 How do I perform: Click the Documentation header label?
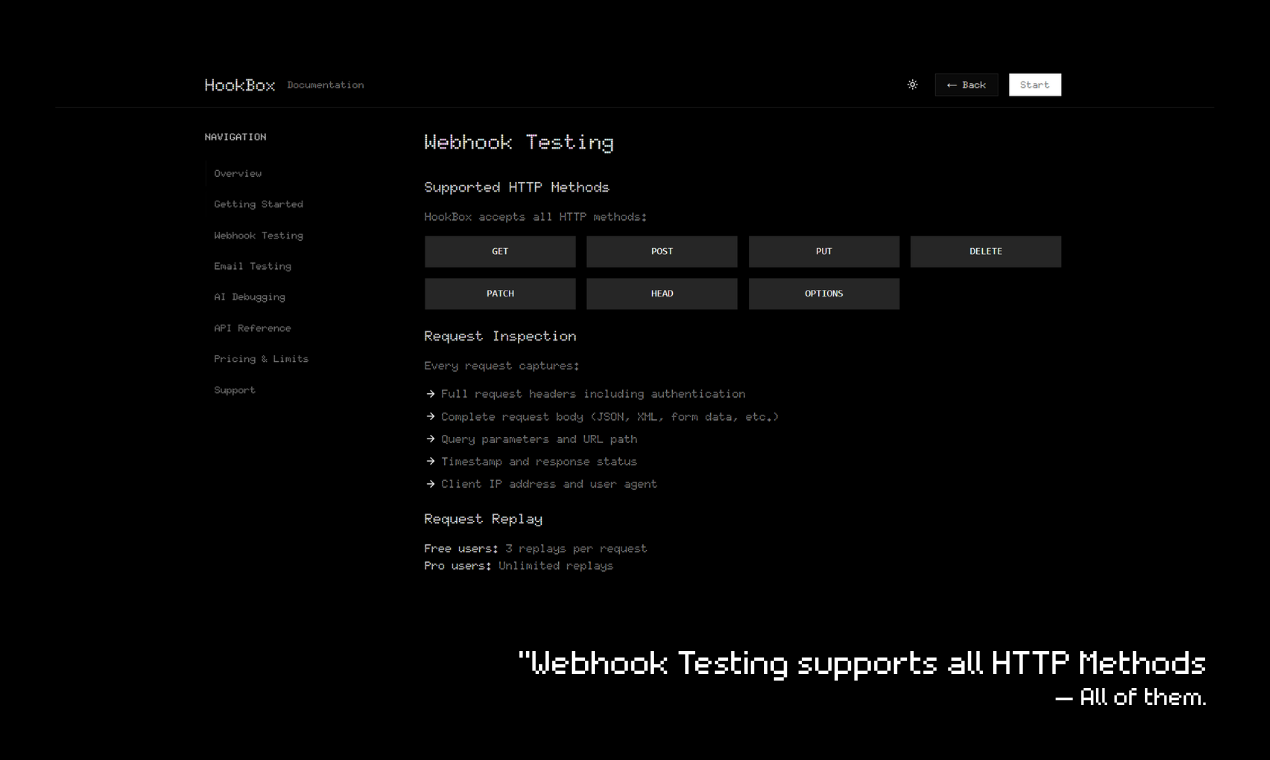325,85
